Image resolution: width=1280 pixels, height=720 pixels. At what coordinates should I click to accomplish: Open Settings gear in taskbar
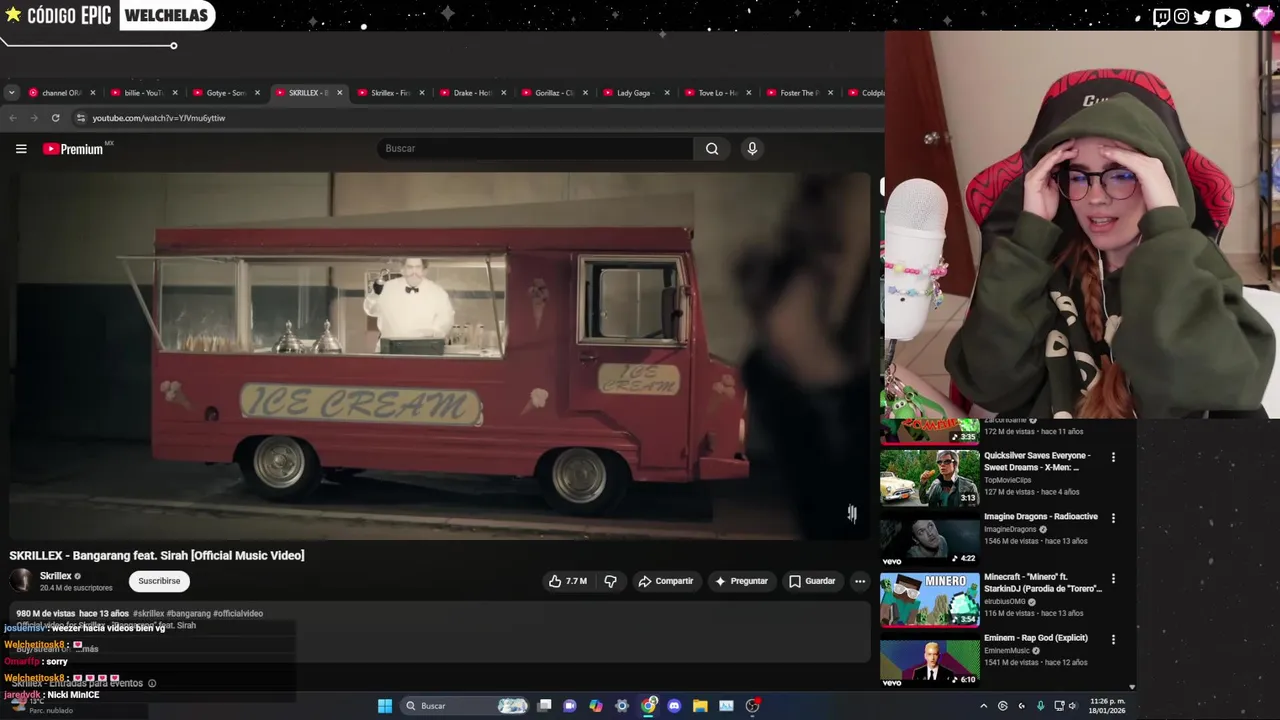[622, 706]
